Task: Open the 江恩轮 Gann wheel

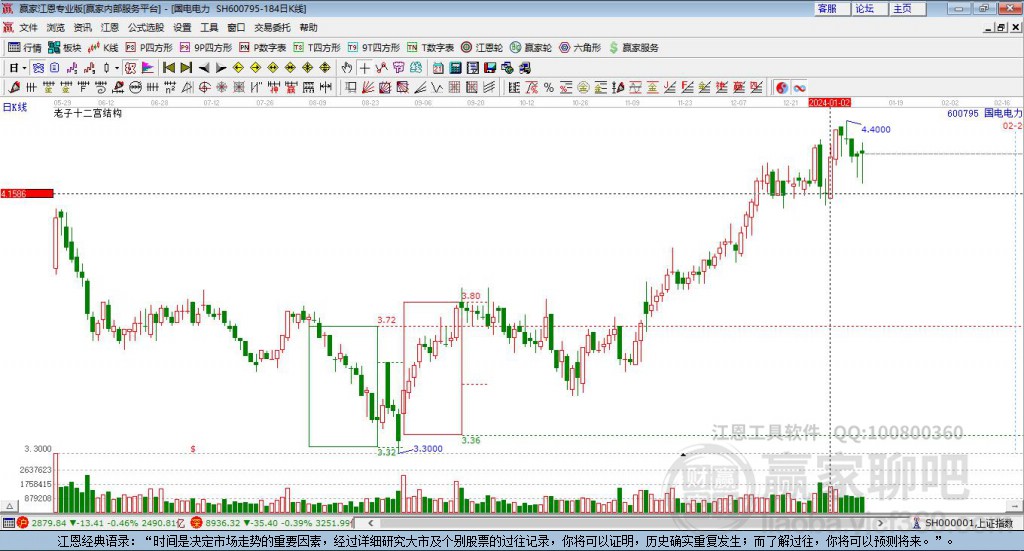Action: click(x=482, y=48)
